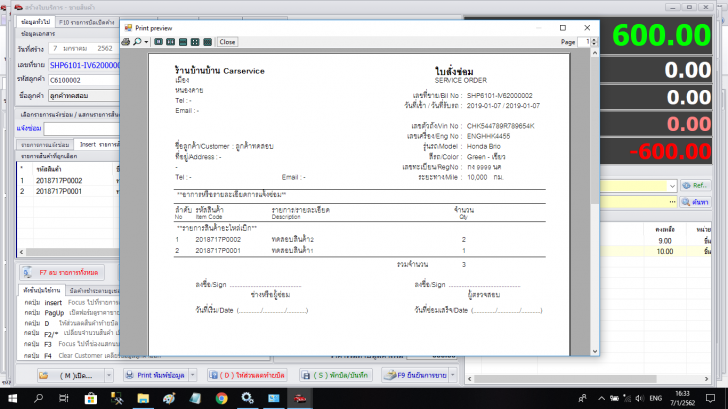
Task: Open the Insert item list tab
Action: pyautogui.click(x=99, y=144)
